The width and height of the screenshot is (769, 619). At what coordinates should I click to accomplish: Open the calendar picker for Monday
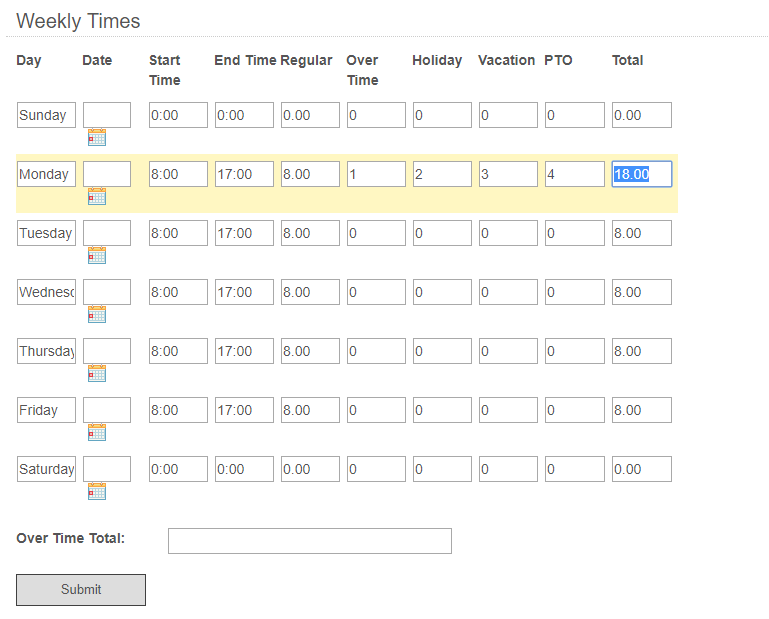pos(96,197)
